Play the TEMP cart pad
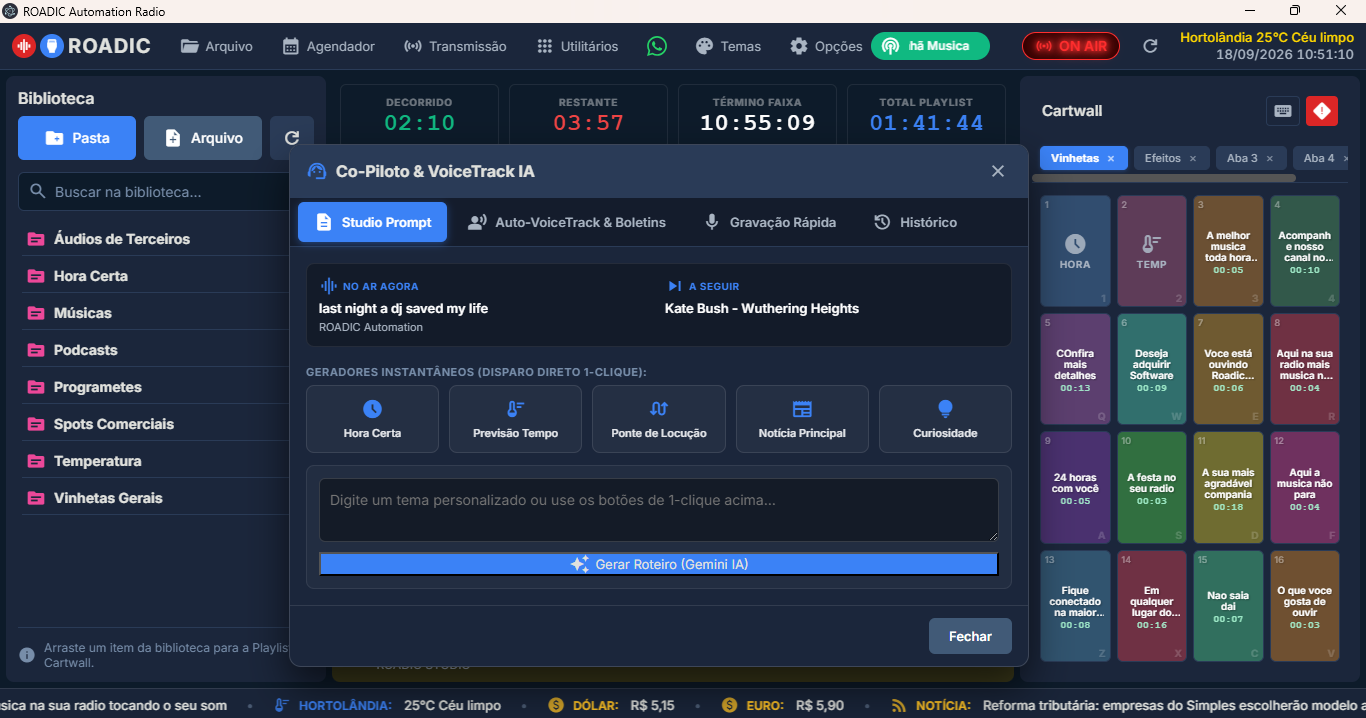Screen dimensions: 1366x718 (x=1152, y=251)
